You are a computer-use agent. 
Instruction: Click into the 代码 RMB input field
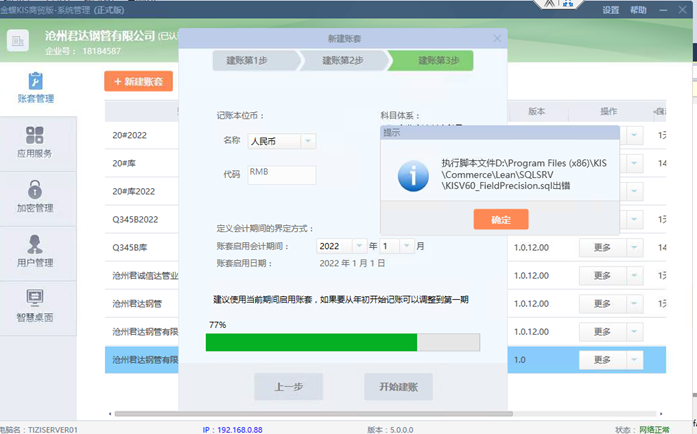point(281,174)
